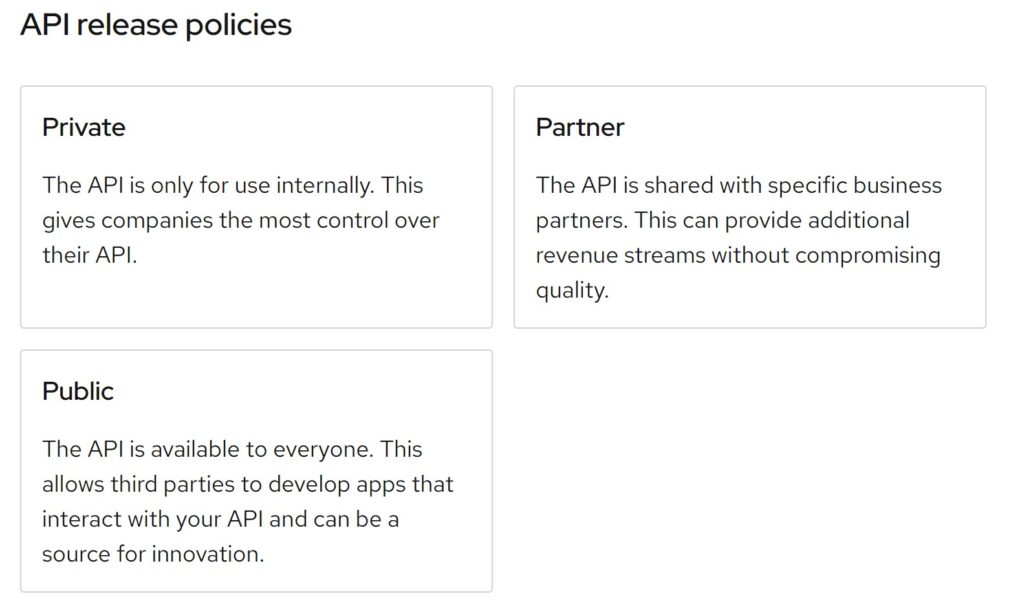The width and height of the screenshot is (1024, 614).
Task: Select the Private policy card
Action: 256,207
